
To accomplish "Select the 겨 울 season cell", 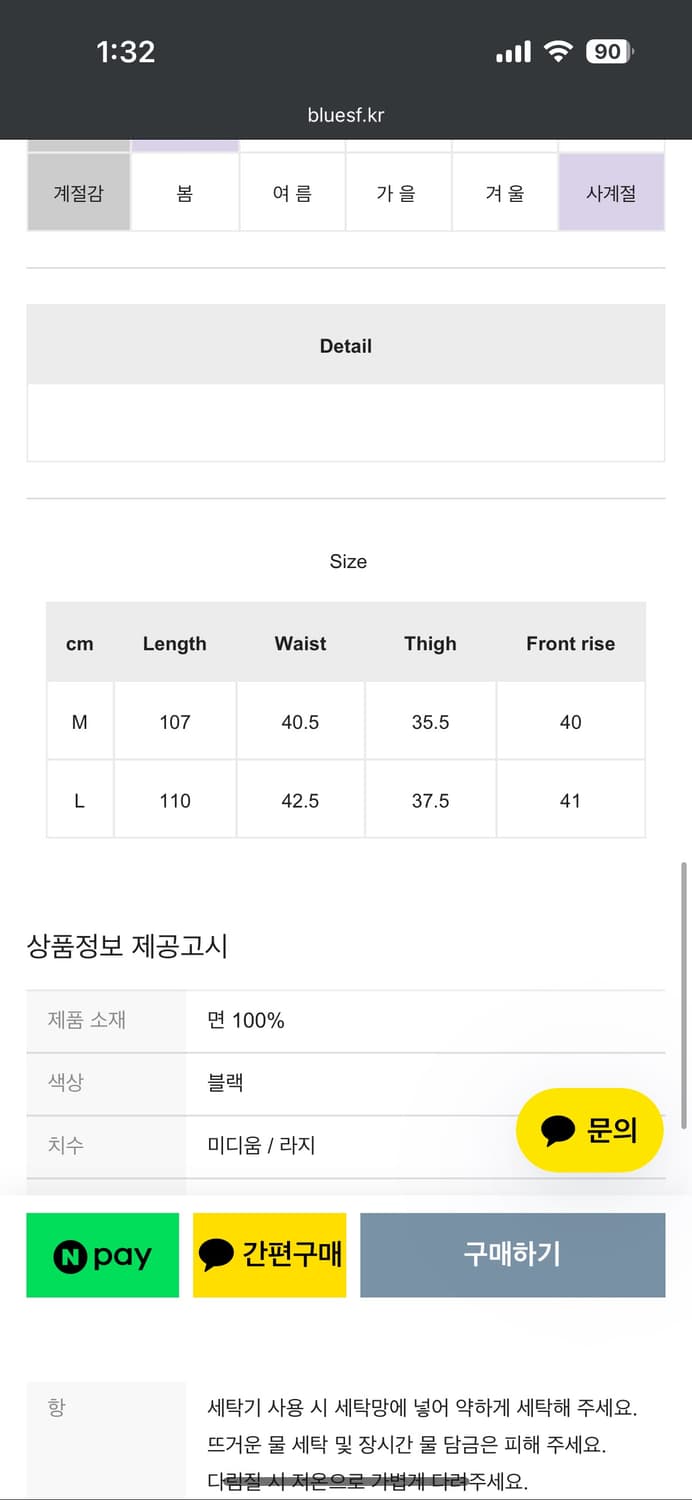I will (505, 192).
